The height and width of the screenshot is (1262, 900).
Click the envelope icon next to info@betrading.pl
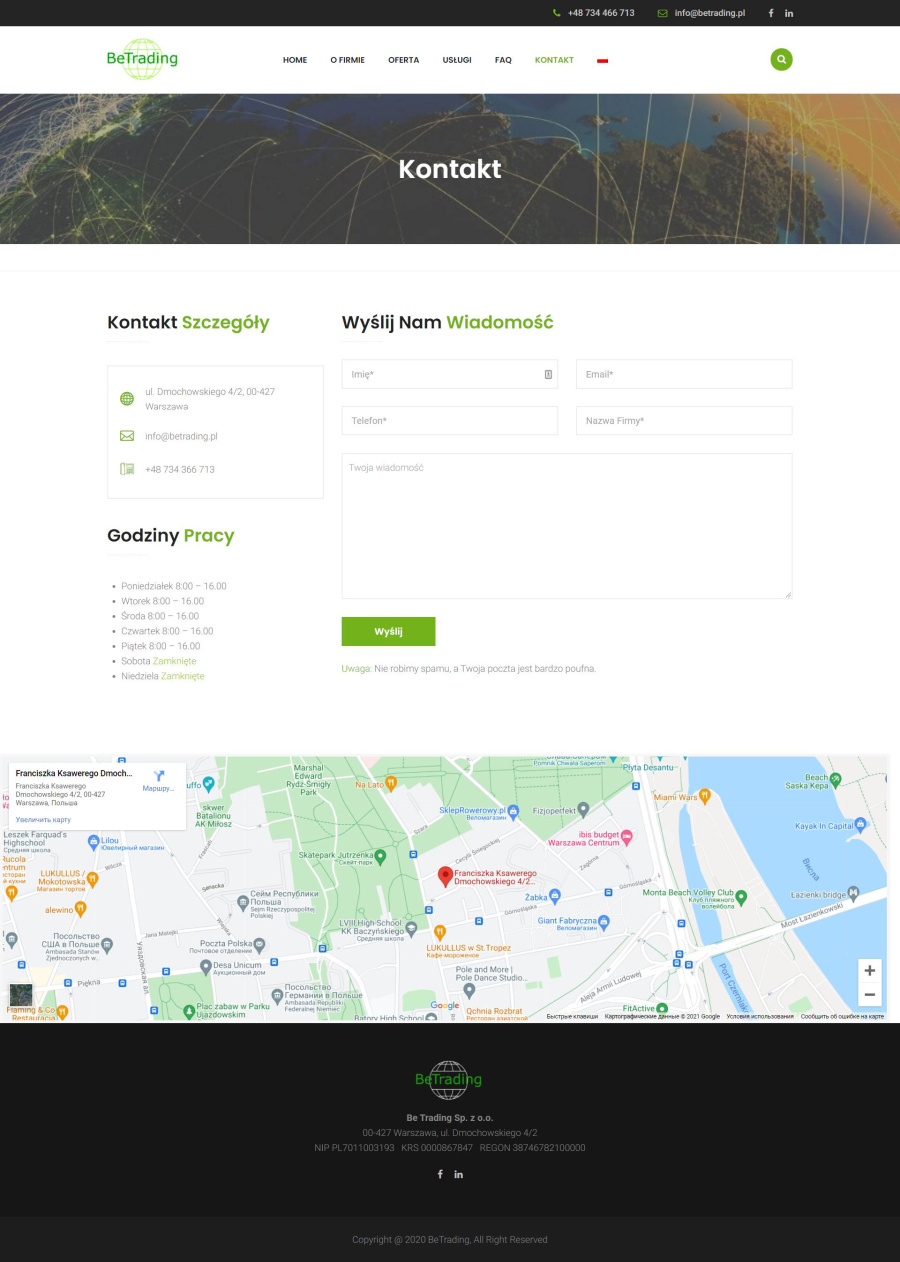(x=662, y=13)
